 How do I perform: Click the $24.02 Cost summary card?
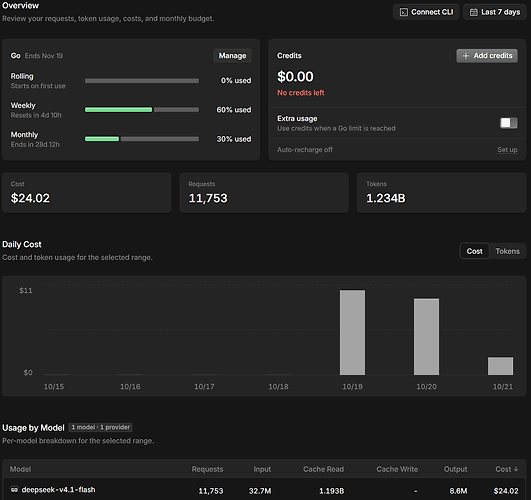click(87, 193)
